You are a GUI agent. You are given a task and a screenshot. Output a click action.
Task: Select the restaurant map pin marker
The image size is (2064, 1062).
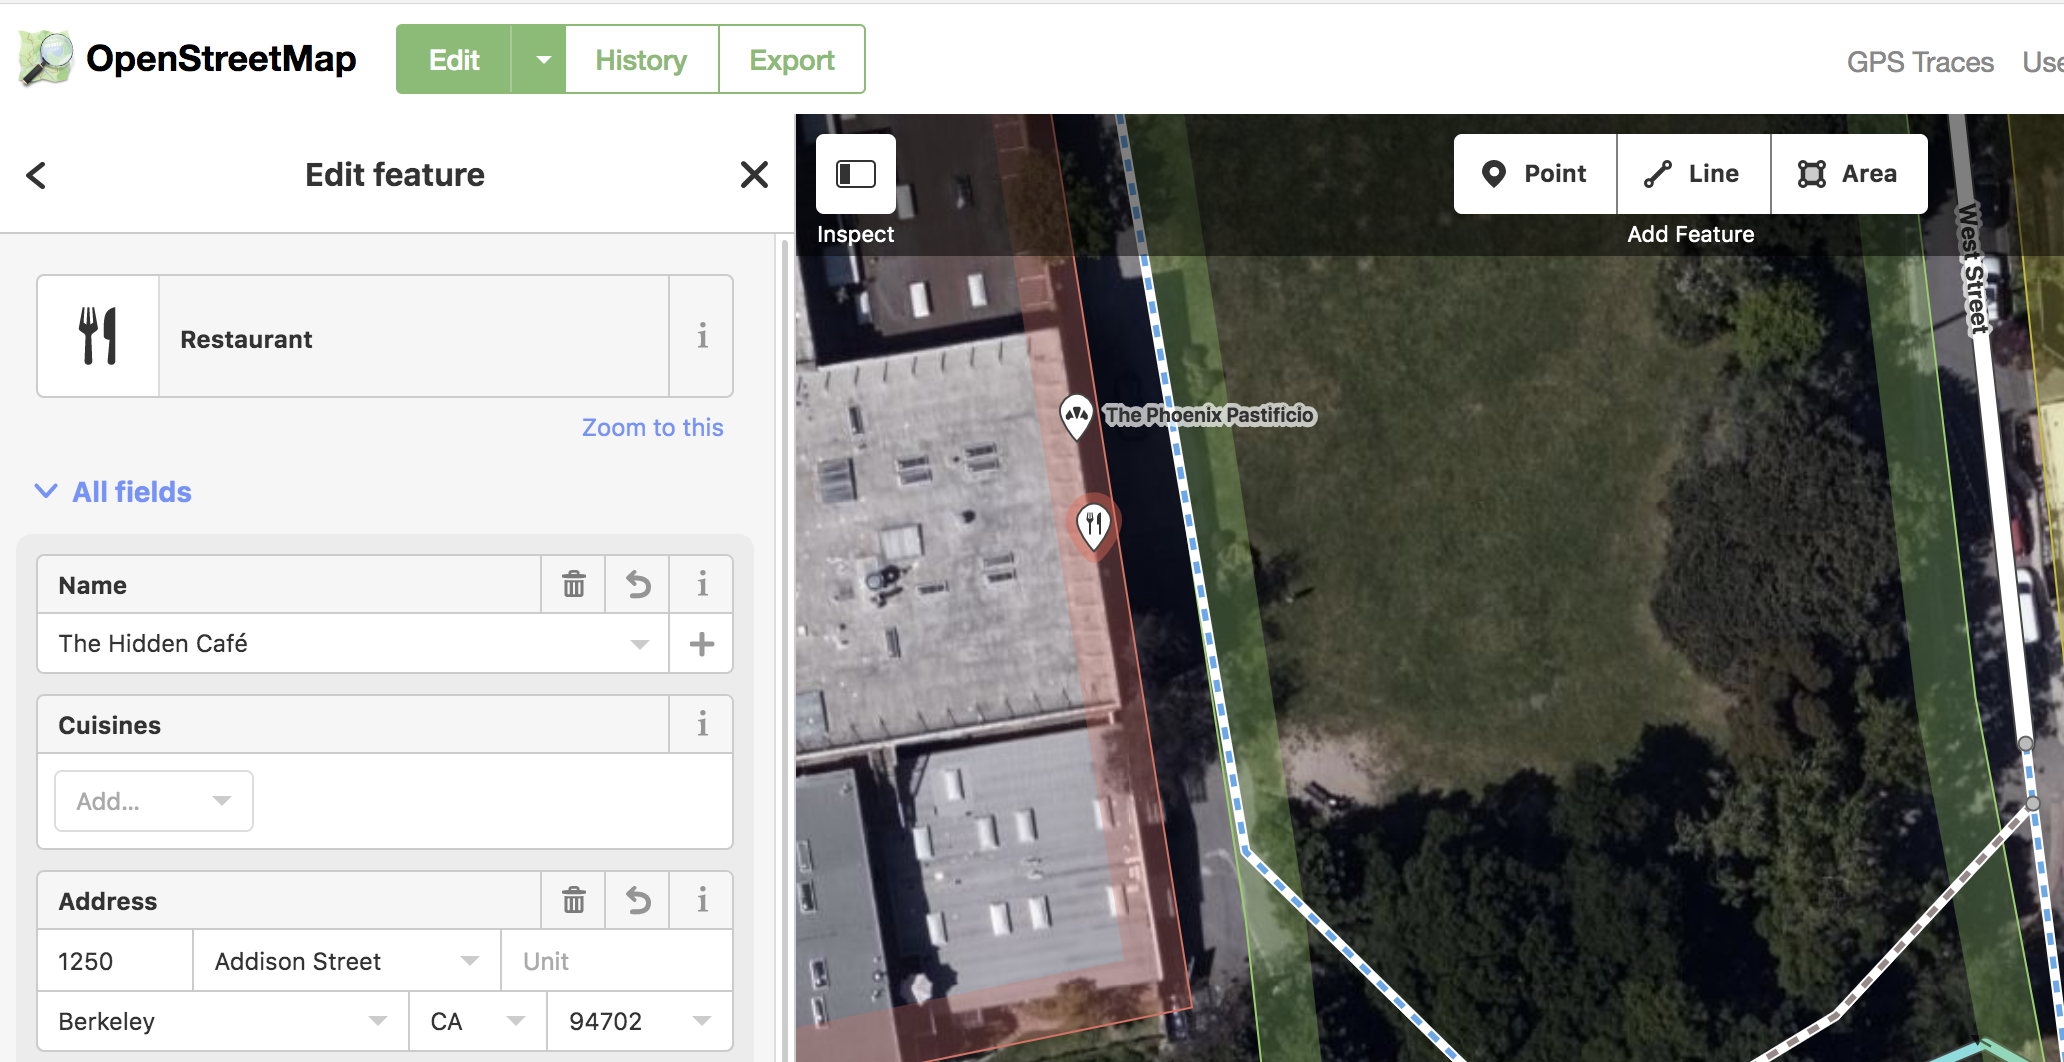[x=1094, y=524]
